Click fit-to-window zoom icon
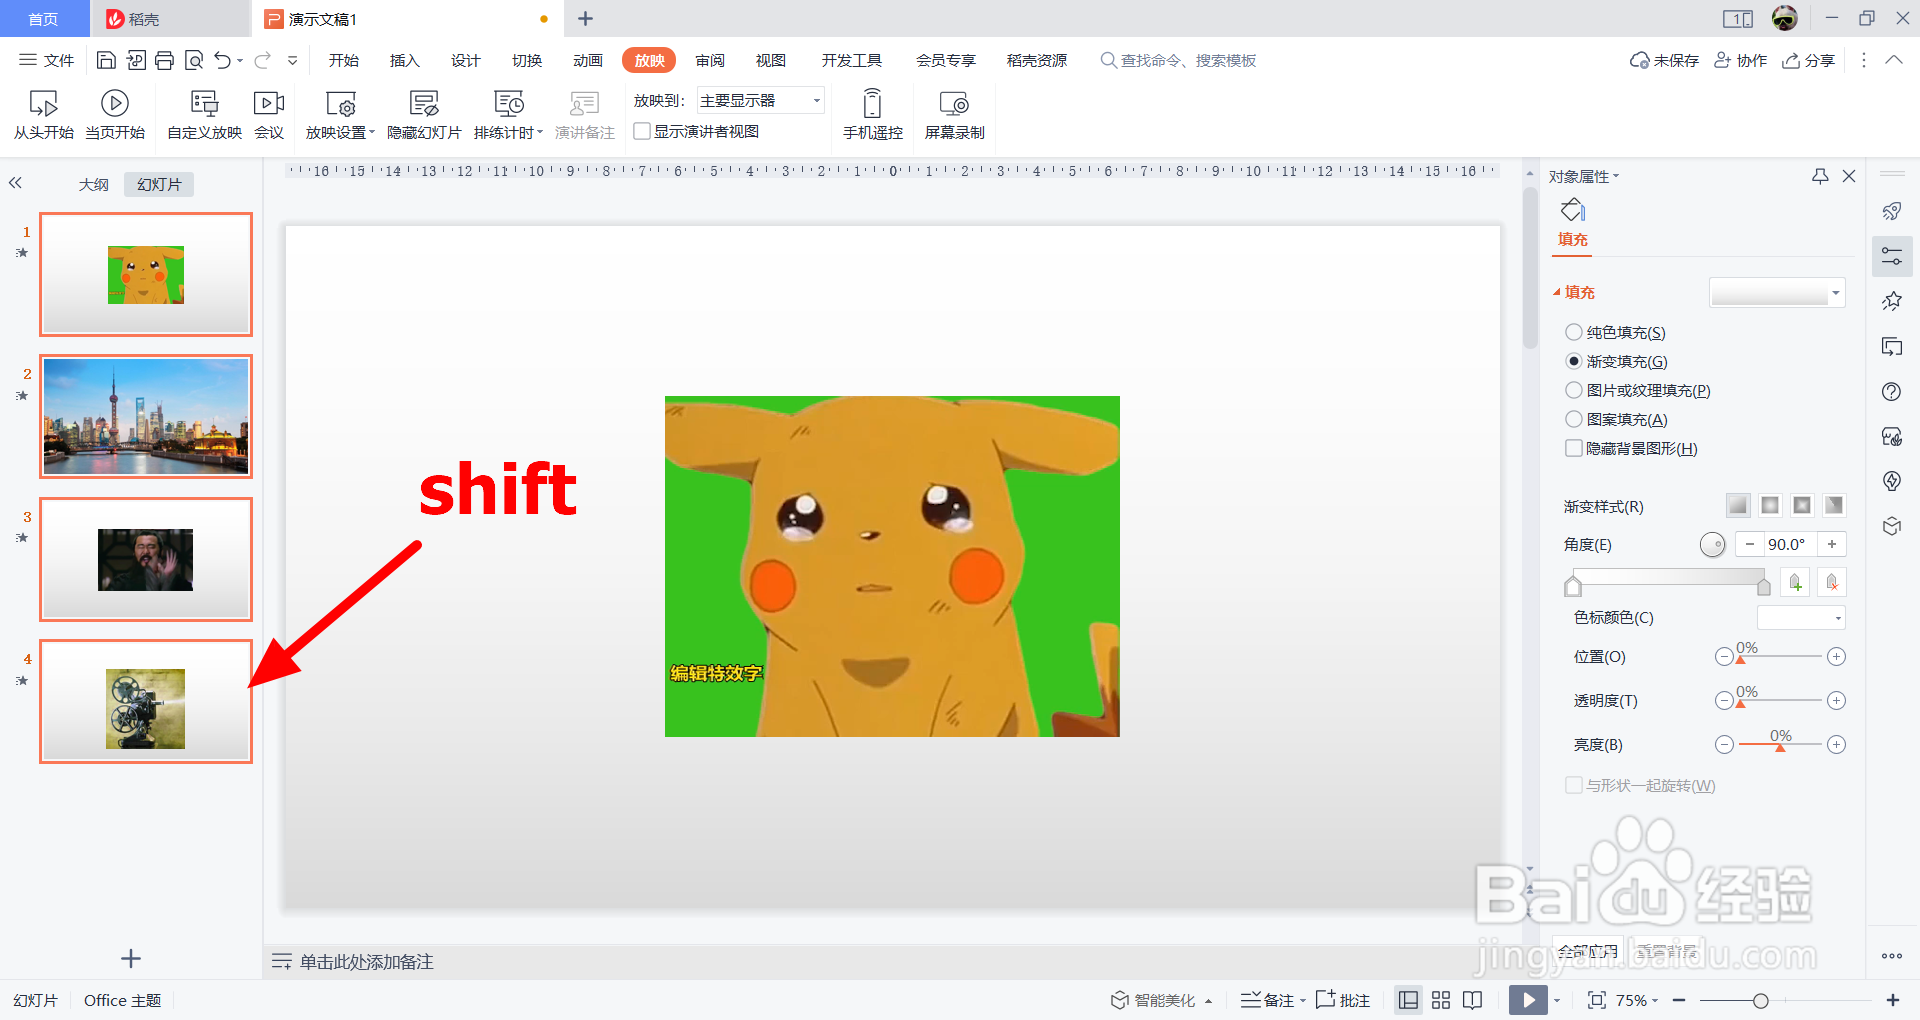The image size is (1920, 1020). [x=1597, y=1000]
